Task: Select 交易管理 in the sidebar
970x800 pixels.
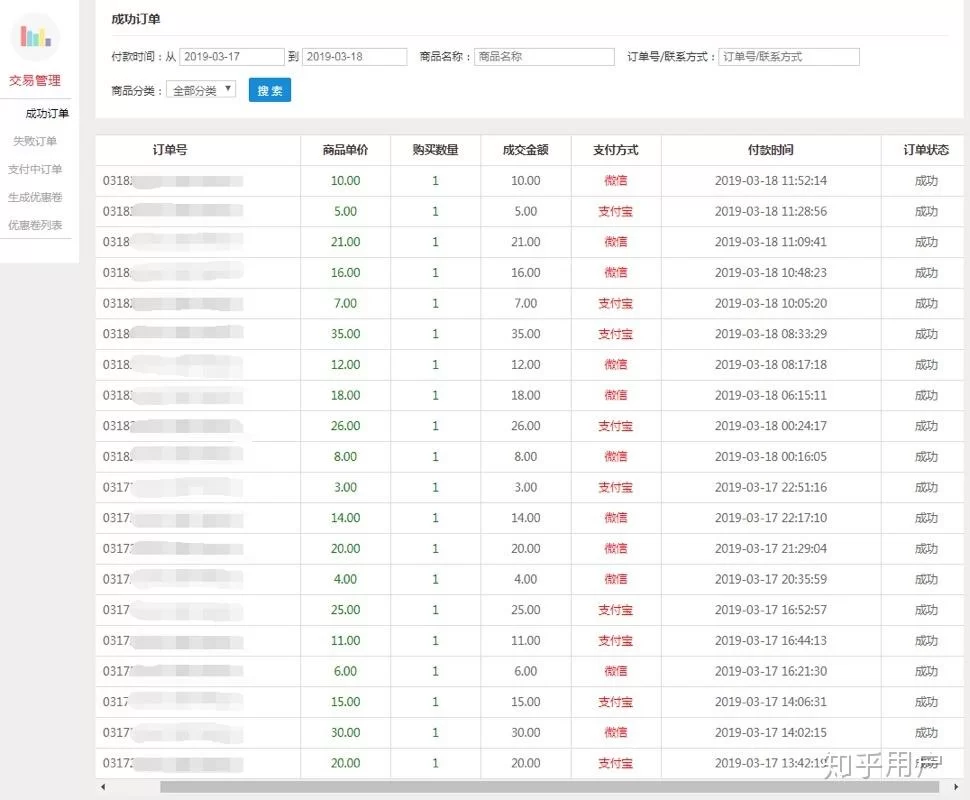Action: pos(36,80)
